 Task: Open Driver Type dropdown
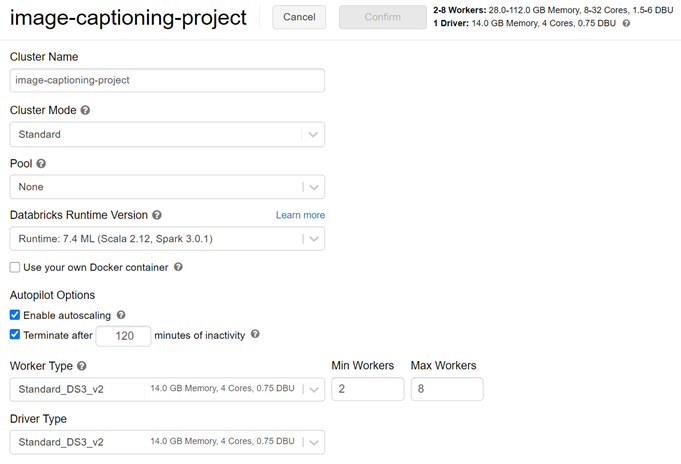click(167, 442)
